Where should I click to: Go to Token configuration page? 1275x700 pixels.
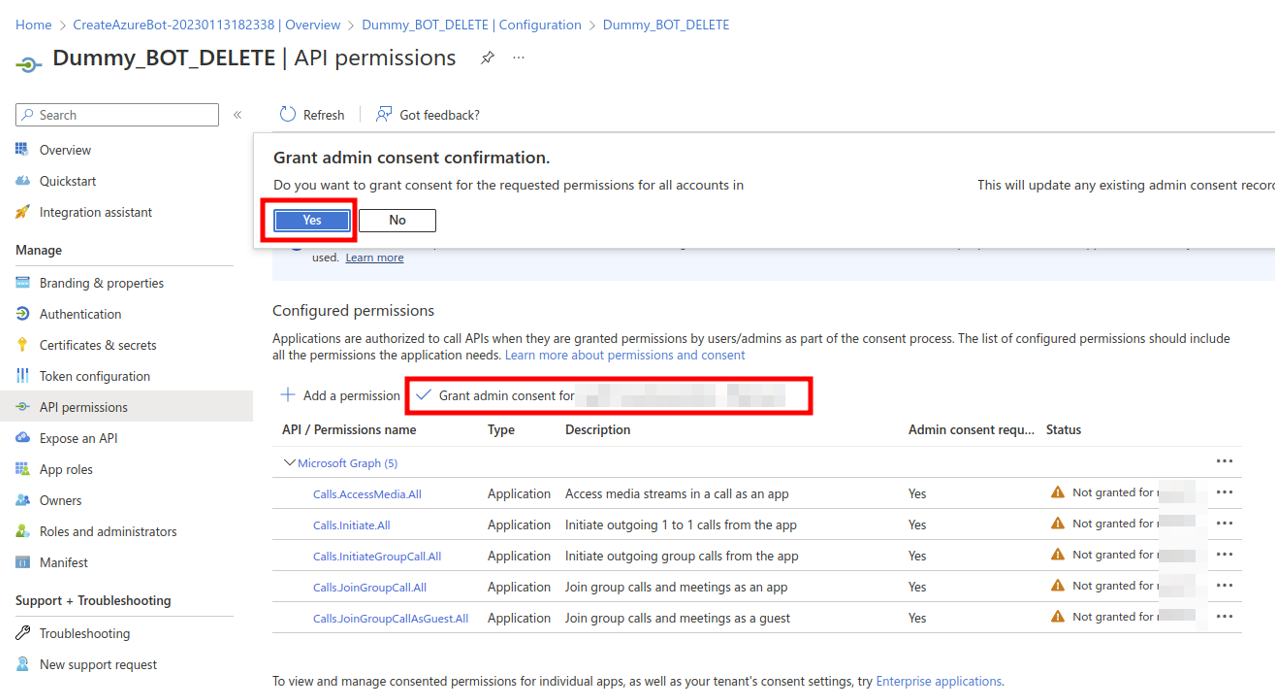tap(94, 376)
